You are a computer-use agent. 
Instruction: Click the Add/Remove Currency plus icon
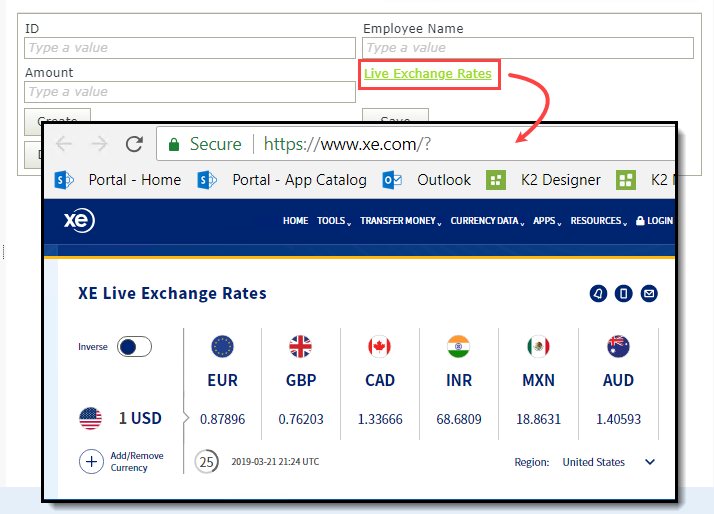tap(91, 462)
